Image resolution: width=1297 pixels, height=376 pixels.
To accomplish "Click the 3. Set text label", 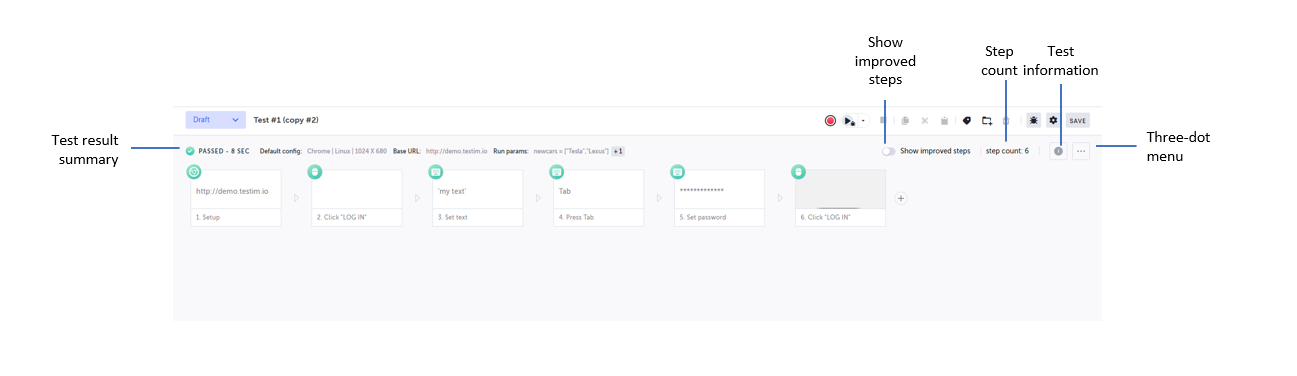I will click(454, 217).
